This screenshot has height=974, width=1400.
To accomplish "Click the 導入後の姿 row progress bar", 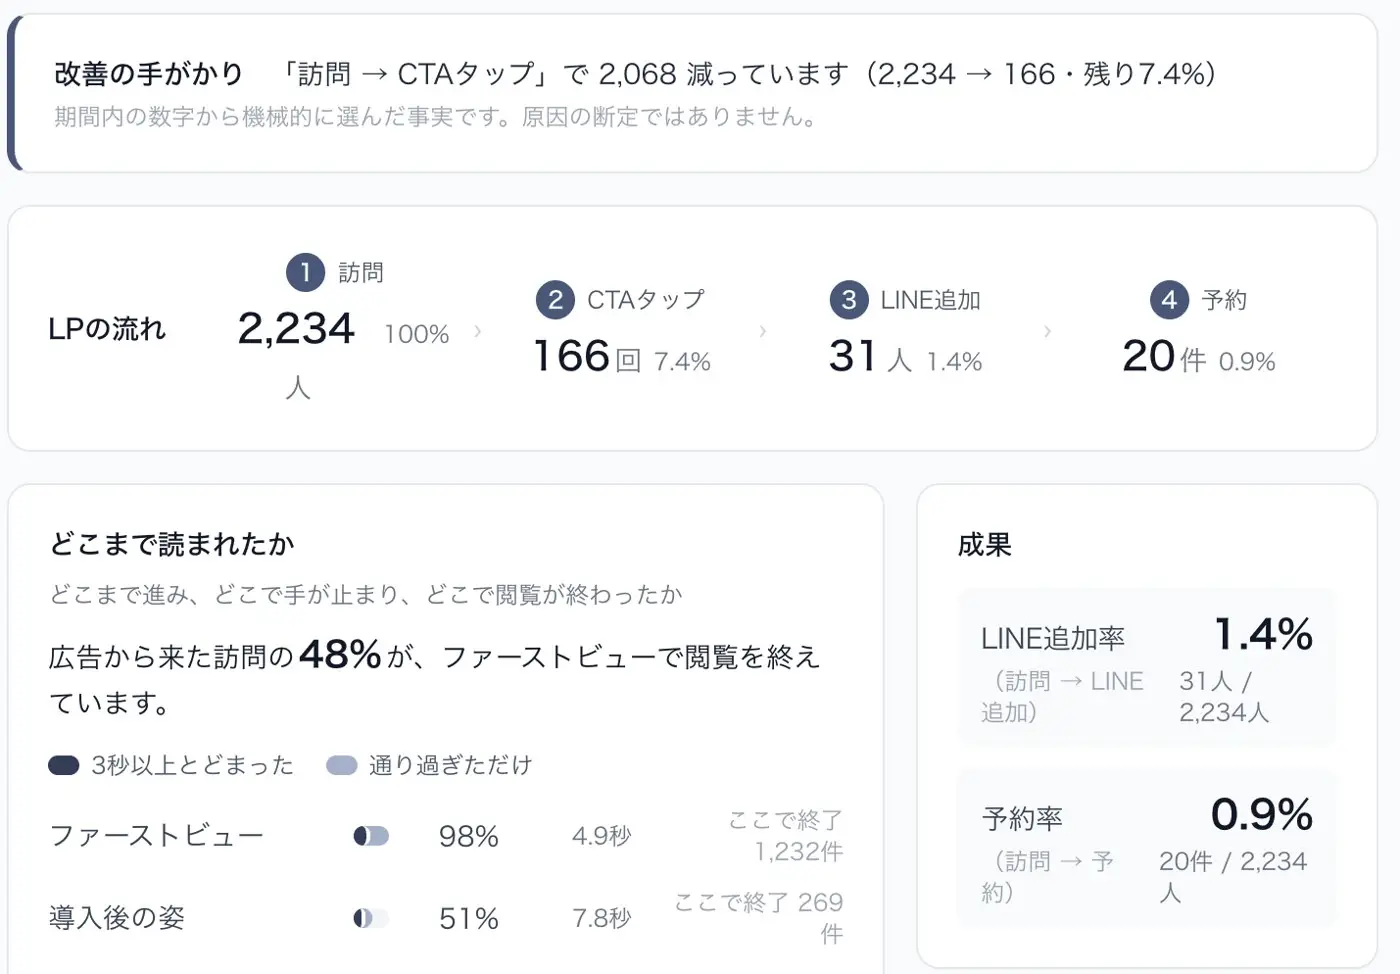I will [x=371, y=918].
